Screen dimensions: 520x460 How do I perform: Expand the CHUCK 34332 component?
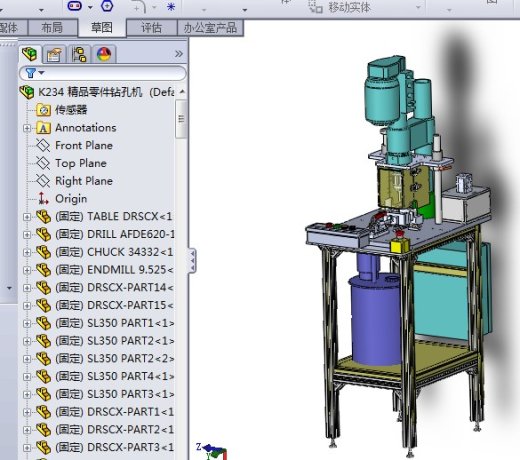27,252
